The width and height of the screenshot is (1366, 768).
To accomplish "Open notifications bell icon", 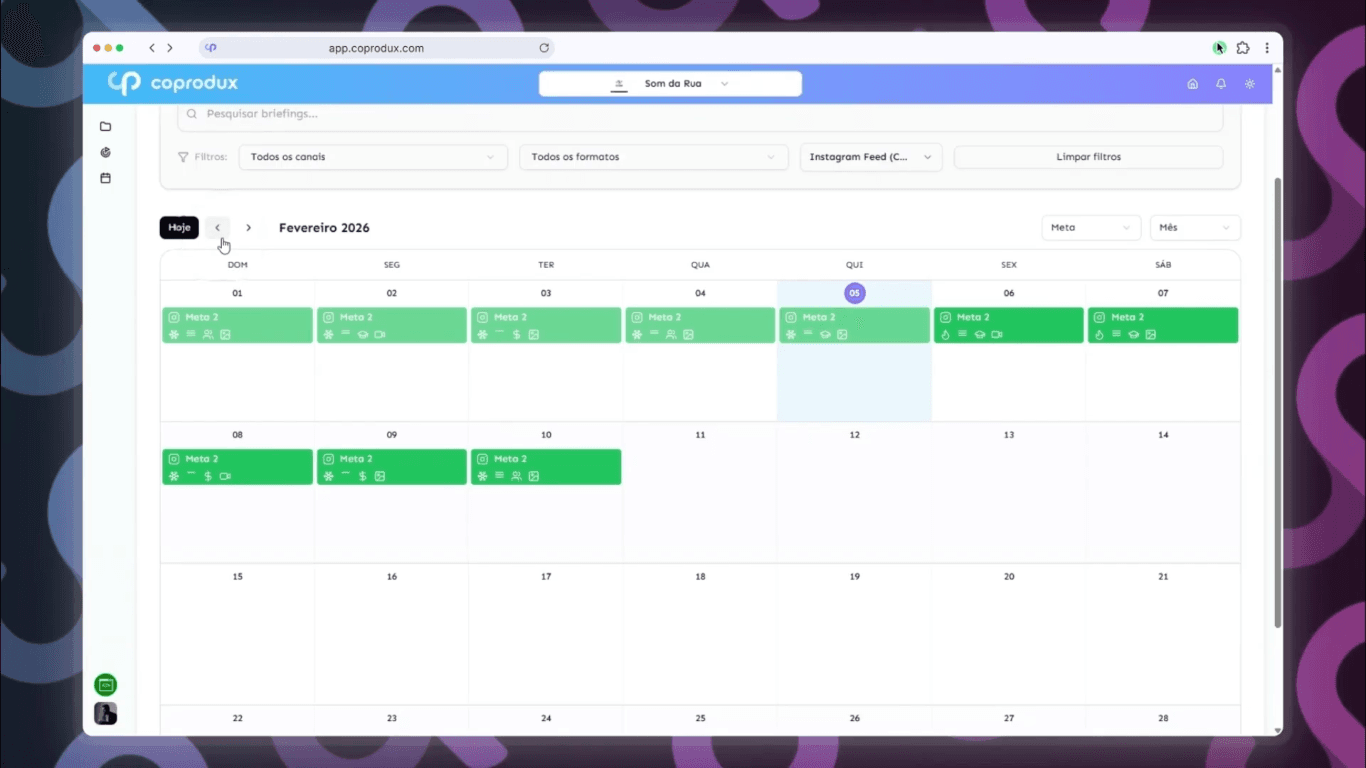I will [x=1221, y=84].
